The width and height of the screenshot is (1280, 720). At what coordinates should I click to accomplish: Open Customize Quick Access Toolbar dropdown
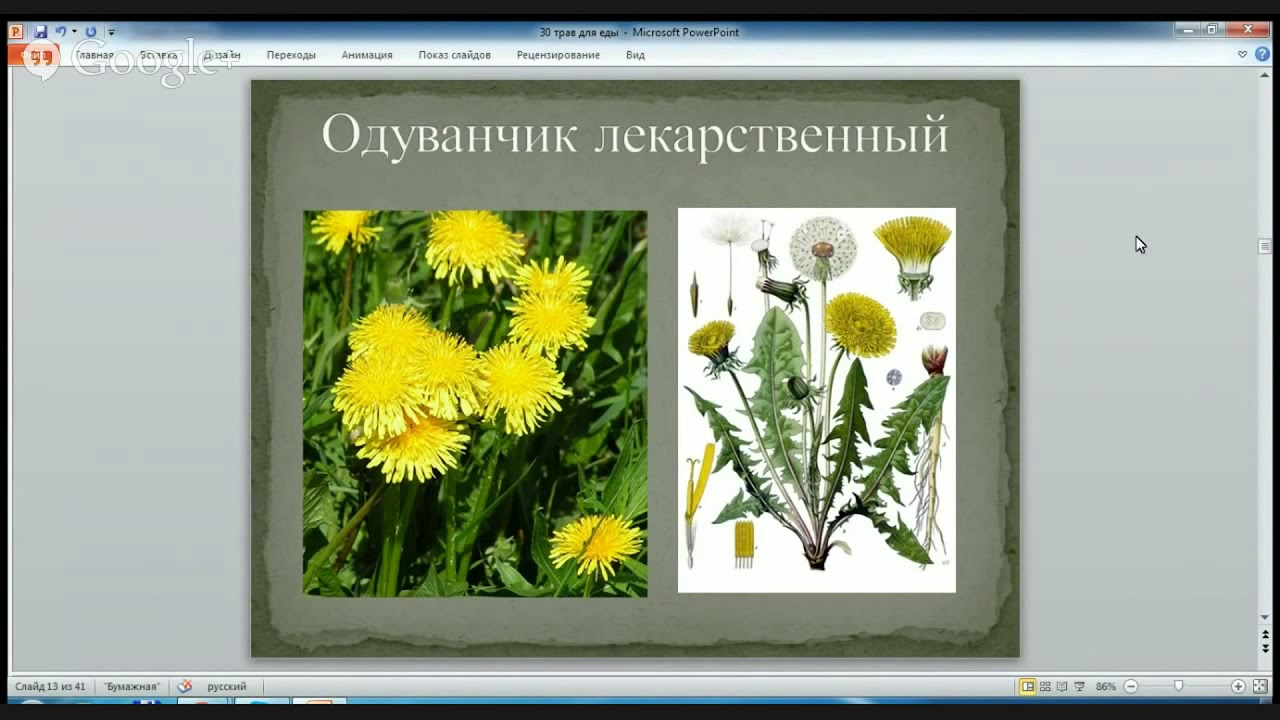tap(111, 32)
